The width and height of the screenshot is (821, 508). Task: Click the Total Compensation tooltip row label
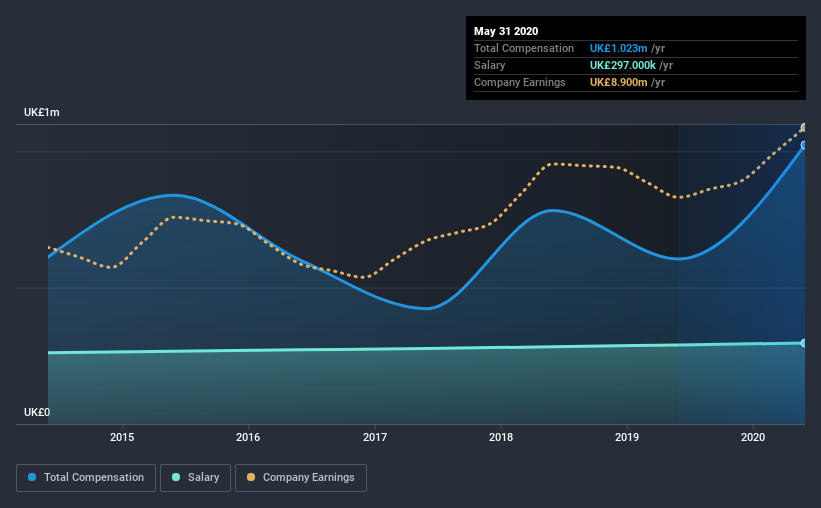524,48
